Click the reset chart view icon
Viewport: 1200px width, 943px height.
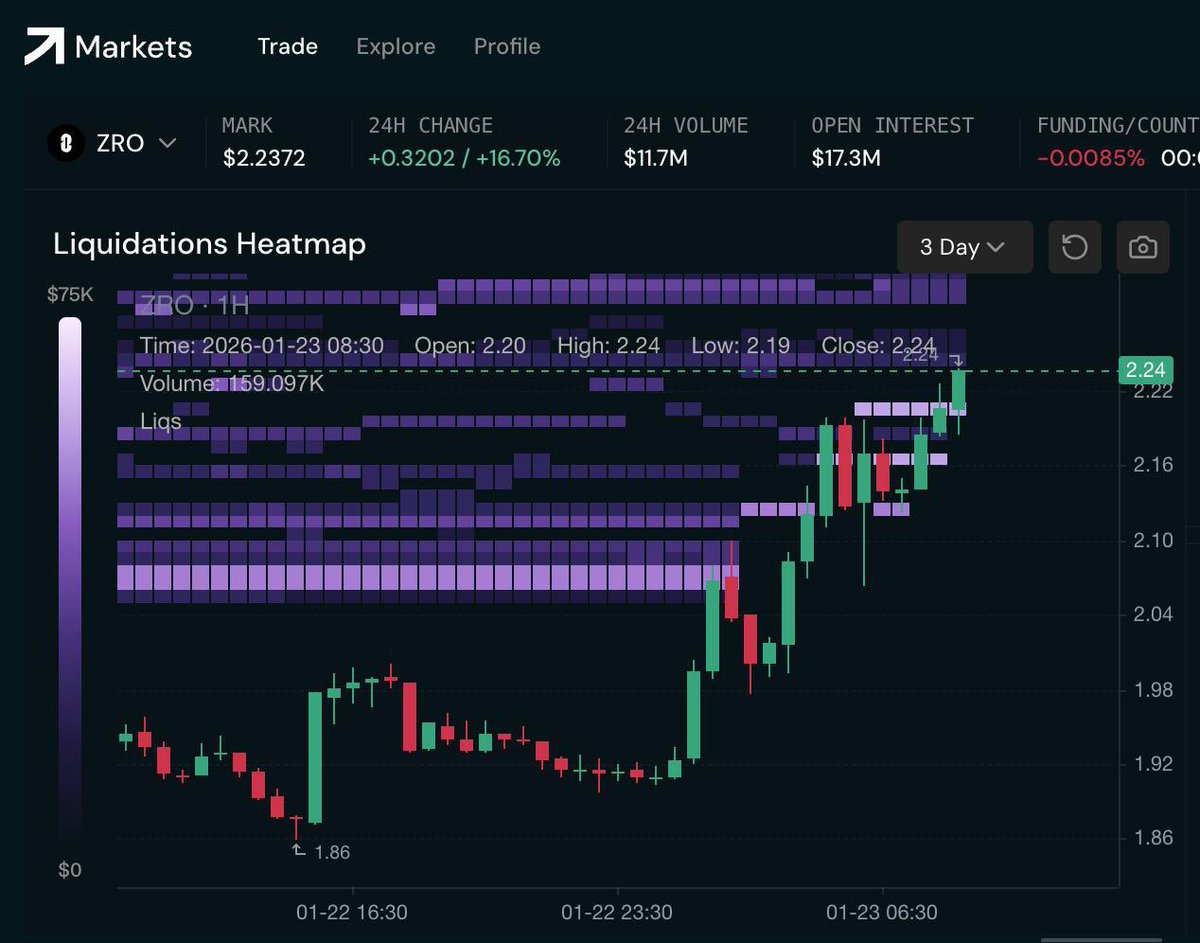1074,247
